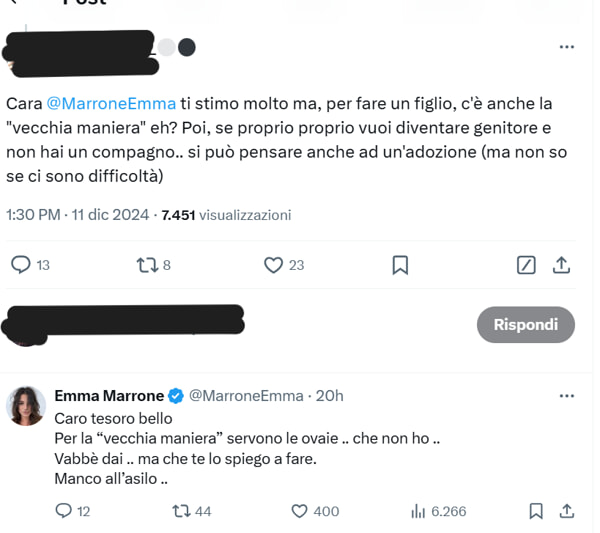Click the square slash icon on main post

(x=527, y=265)
